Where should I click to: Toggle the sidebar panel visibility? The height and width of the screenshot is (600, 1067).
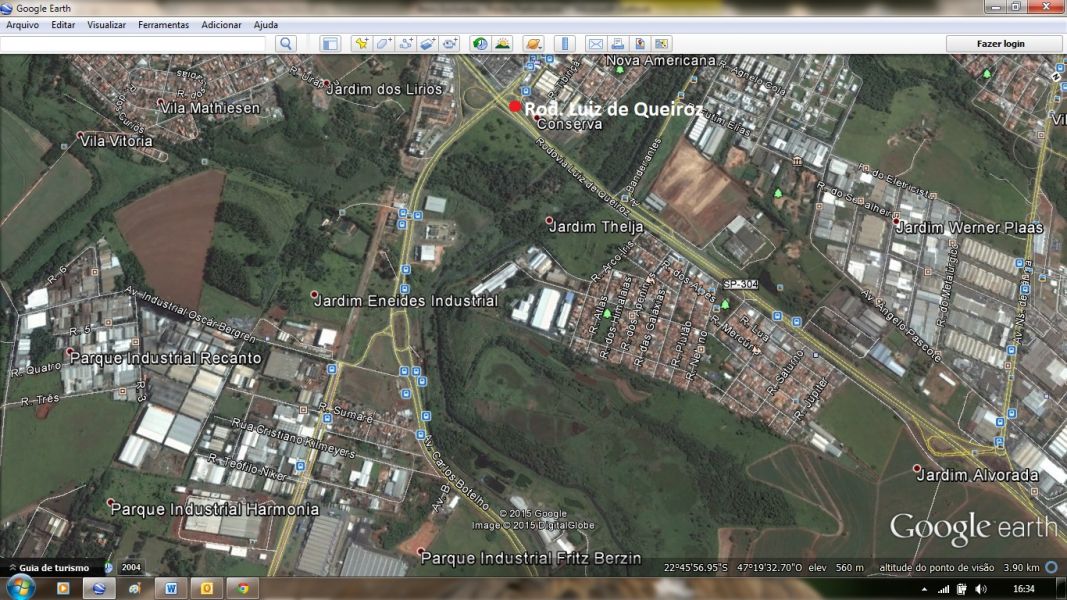(x=330, y=44)
